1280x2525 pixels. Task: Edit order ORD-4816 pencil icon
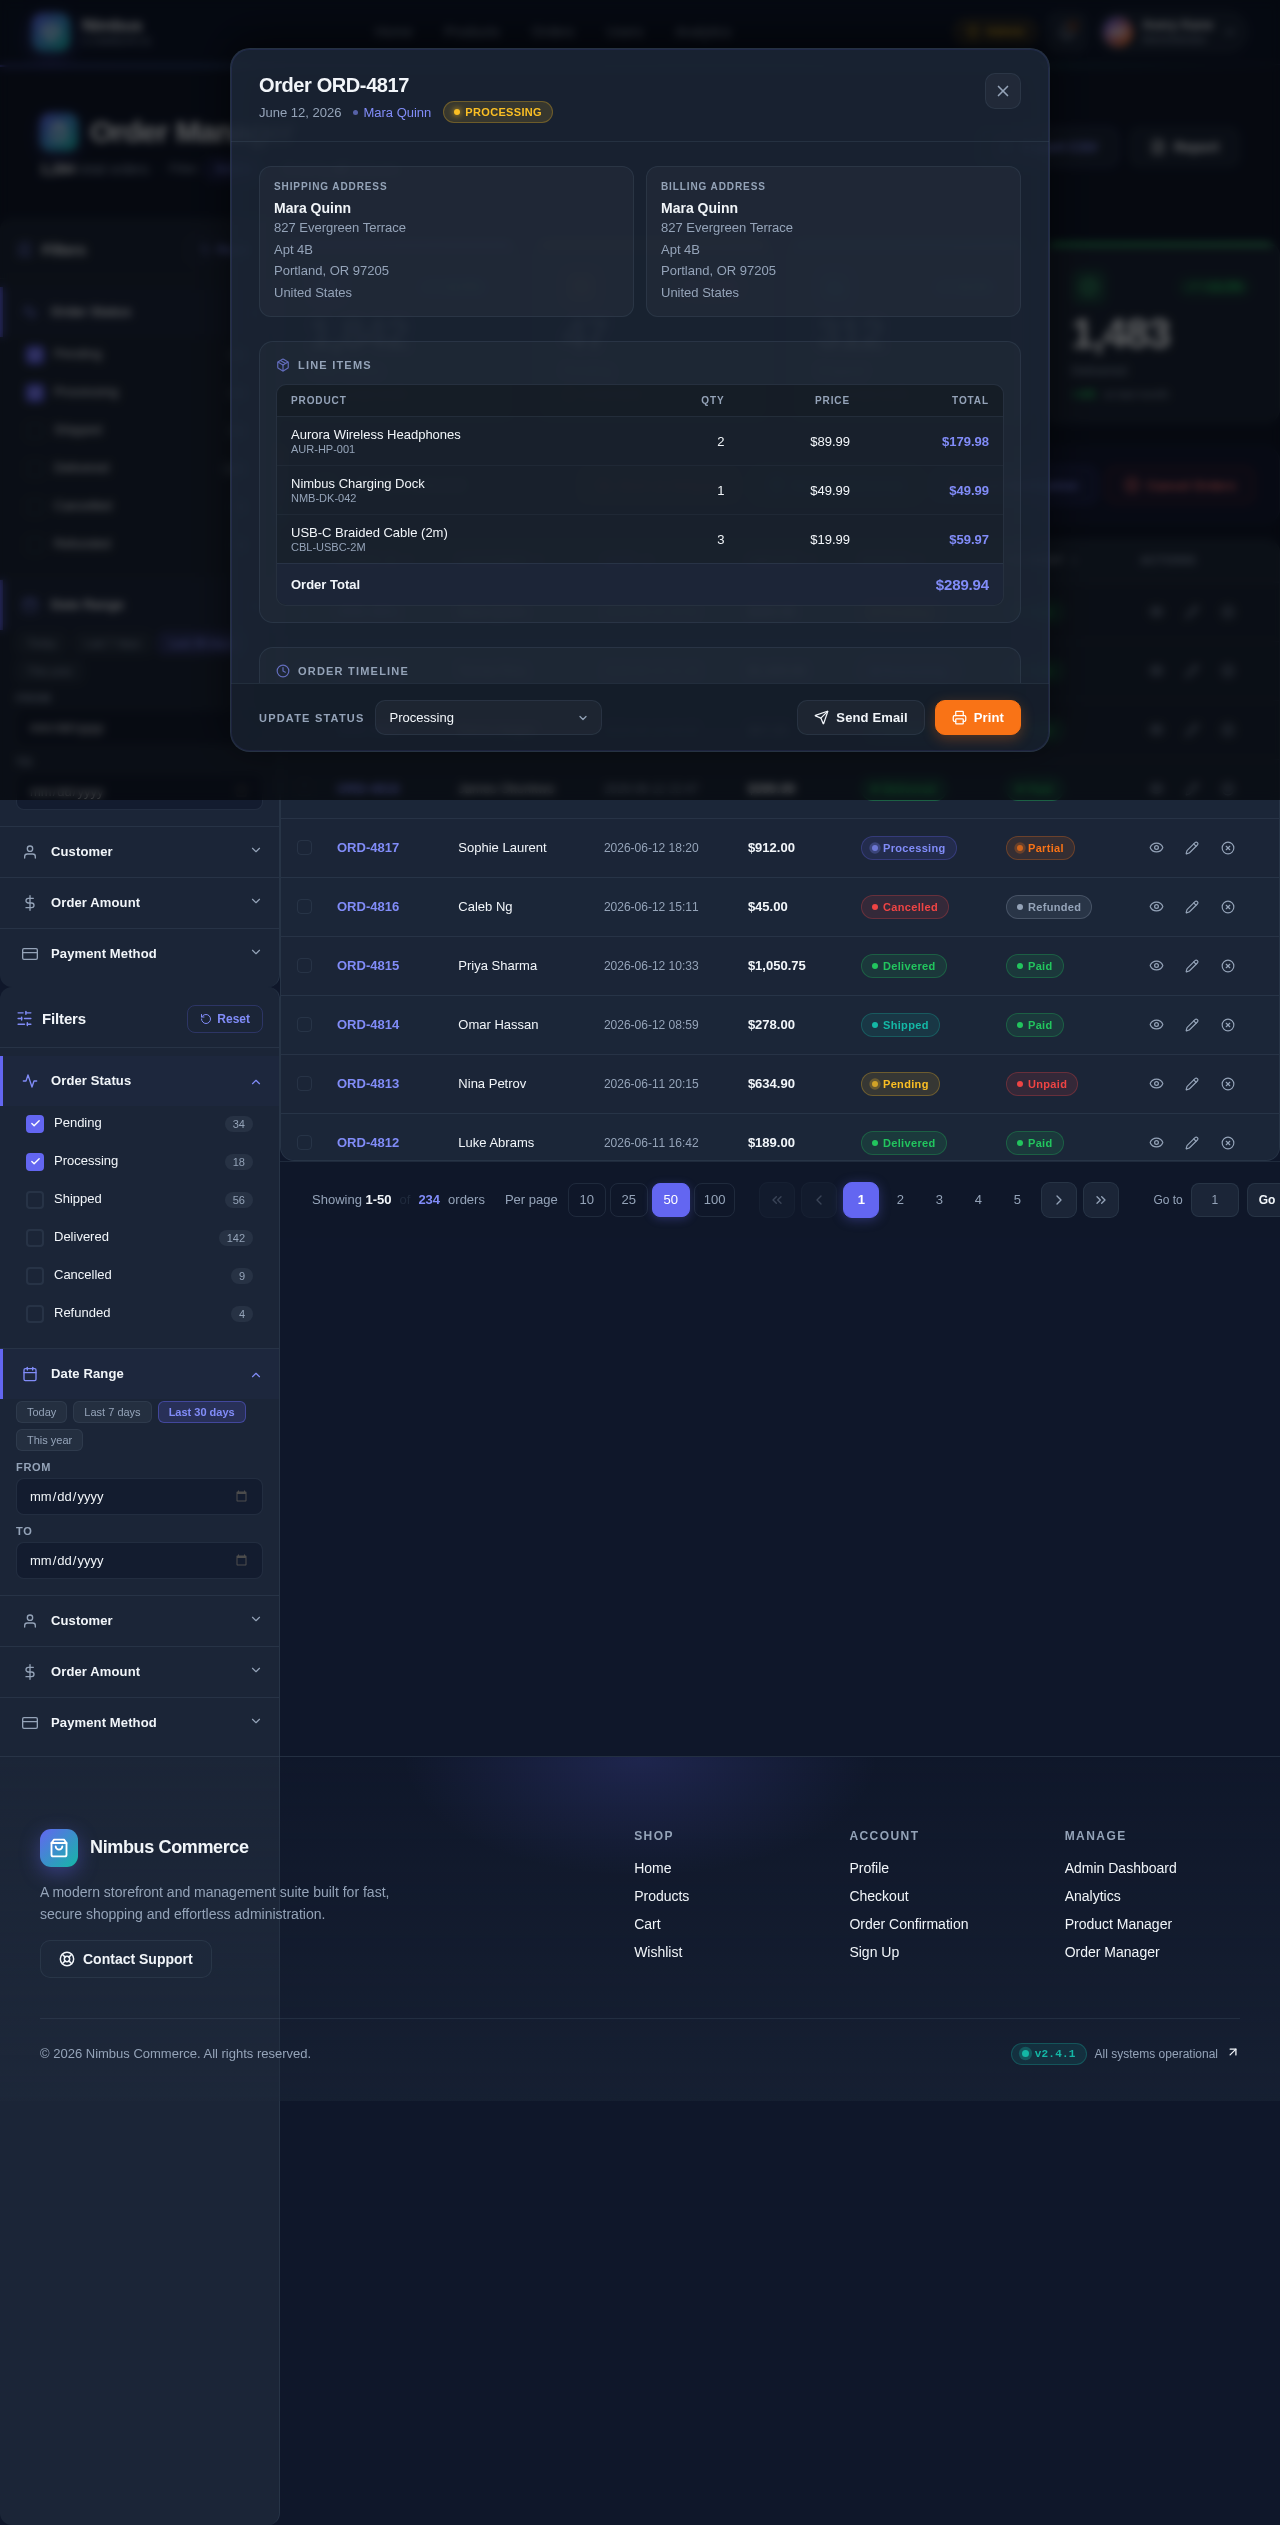pos(1192,907)
